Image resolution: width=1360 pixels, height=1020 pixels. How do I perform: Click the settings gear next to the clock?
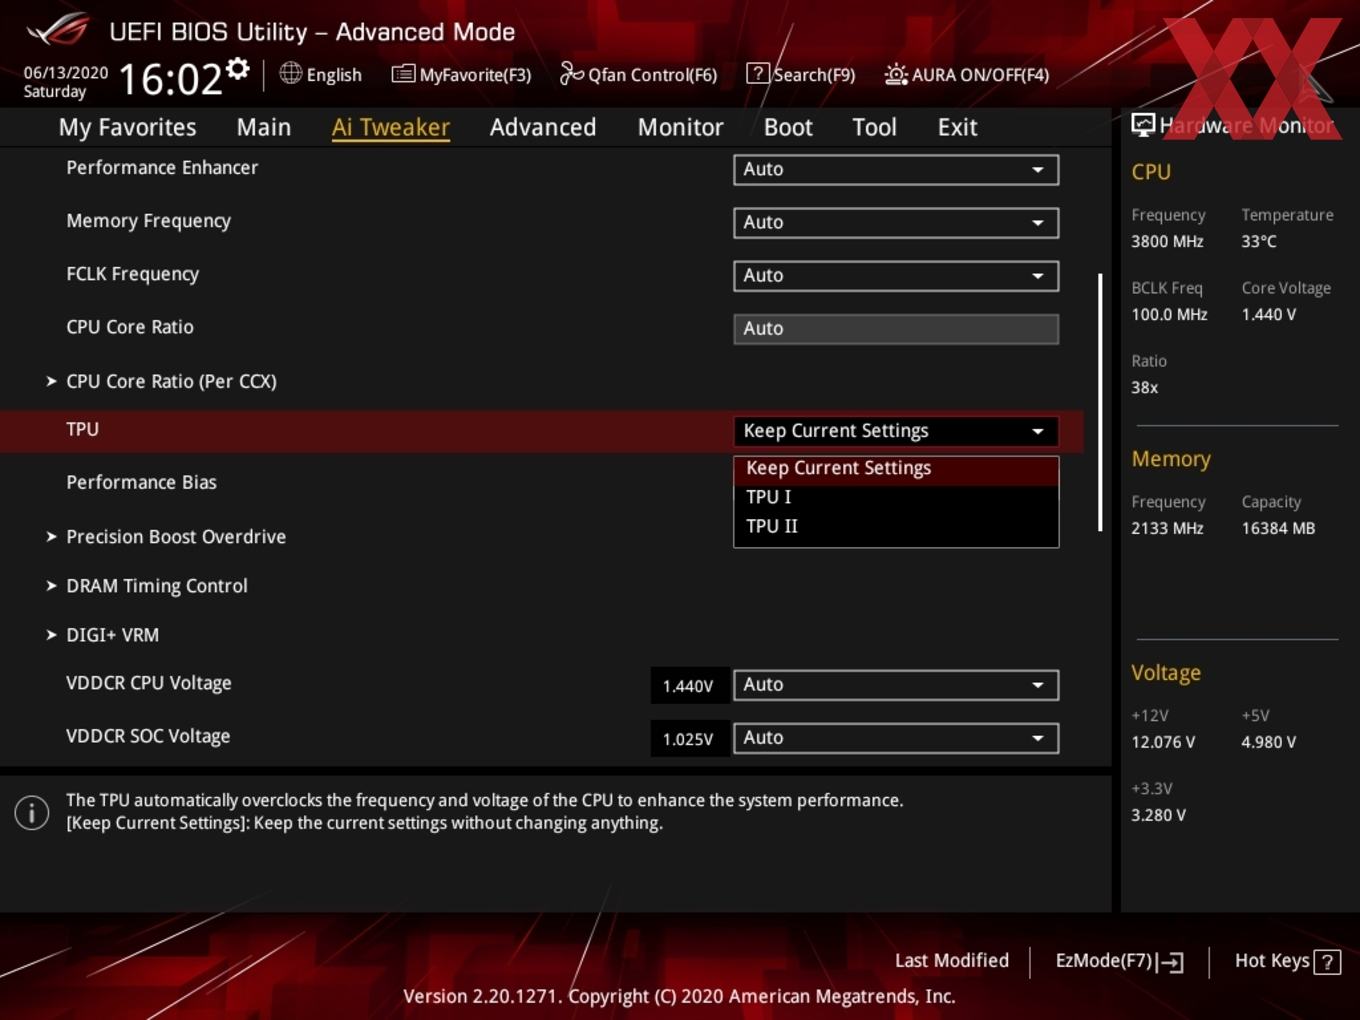[x=237, y=68]
